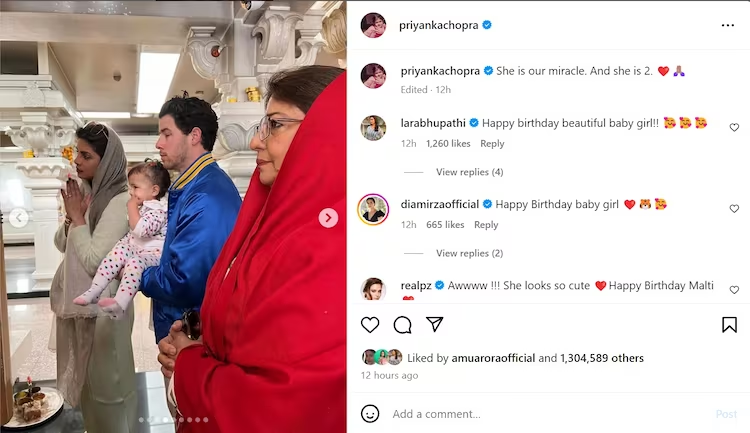
Task: Reply to diamirzaofficial's comment
Action: point(486,225)
